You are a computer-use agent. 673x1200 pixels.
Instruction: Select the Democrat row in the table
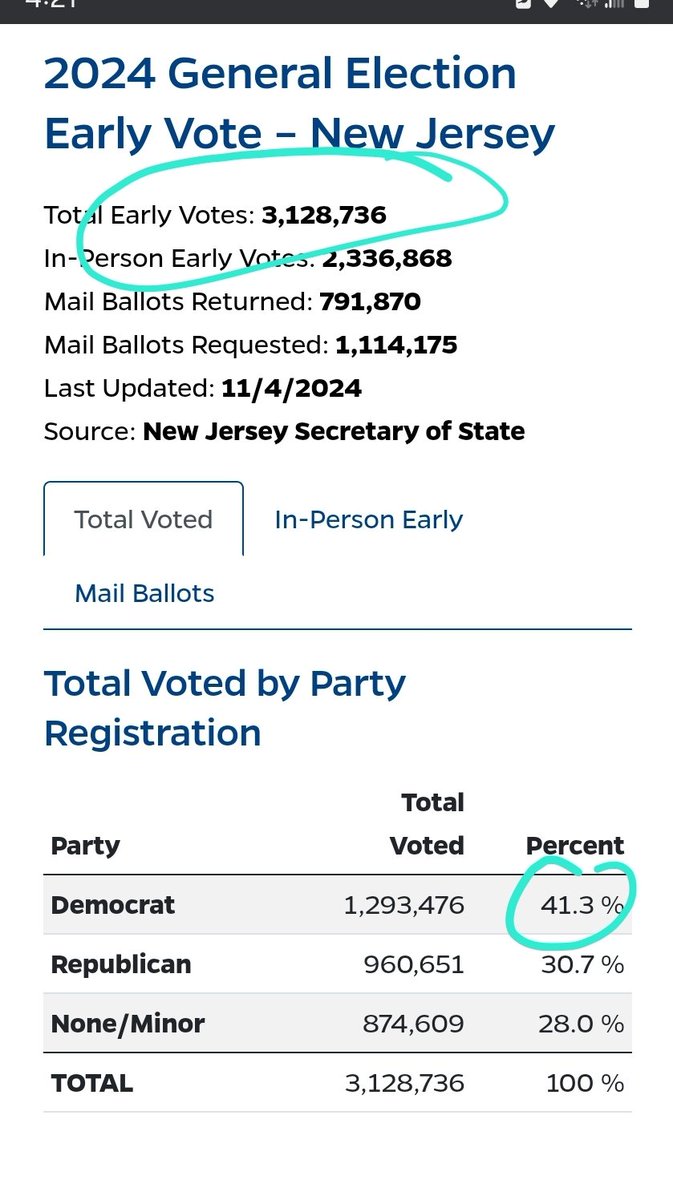pyautogui.click(x=337, y=905)
